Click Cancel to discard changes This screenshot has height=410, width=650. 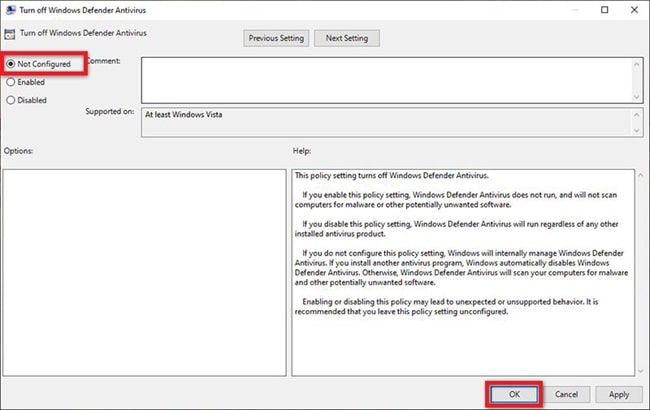point(566,394)
